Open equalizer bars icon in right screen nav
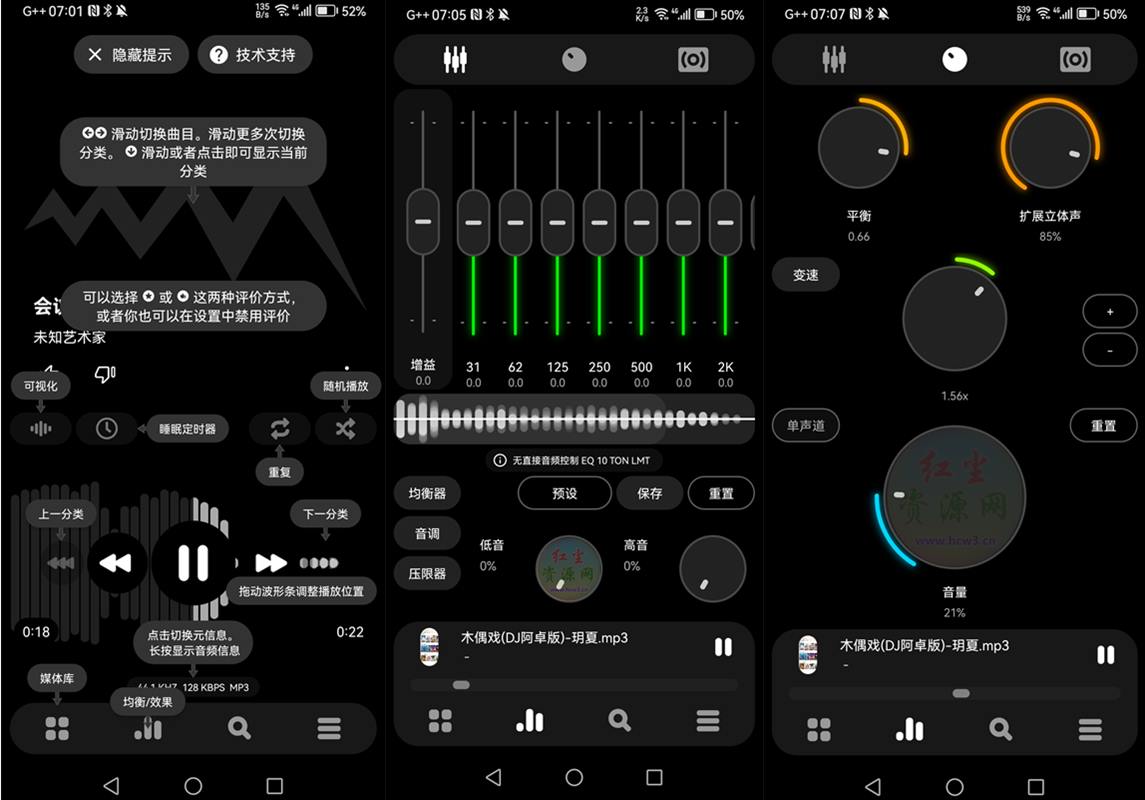Screen dimensions: 1145x800 [x=909, y=728]
